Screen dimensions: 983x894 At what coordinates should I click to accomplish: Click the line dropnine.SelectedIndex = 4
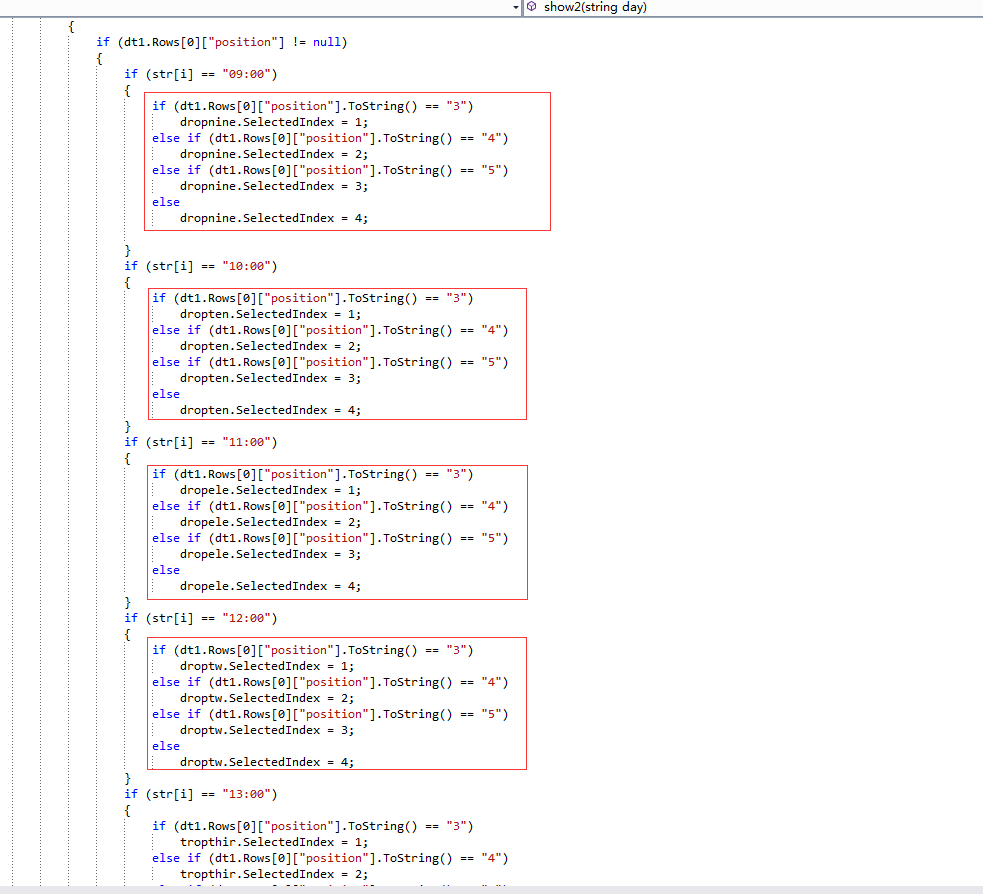pos(273,218)
